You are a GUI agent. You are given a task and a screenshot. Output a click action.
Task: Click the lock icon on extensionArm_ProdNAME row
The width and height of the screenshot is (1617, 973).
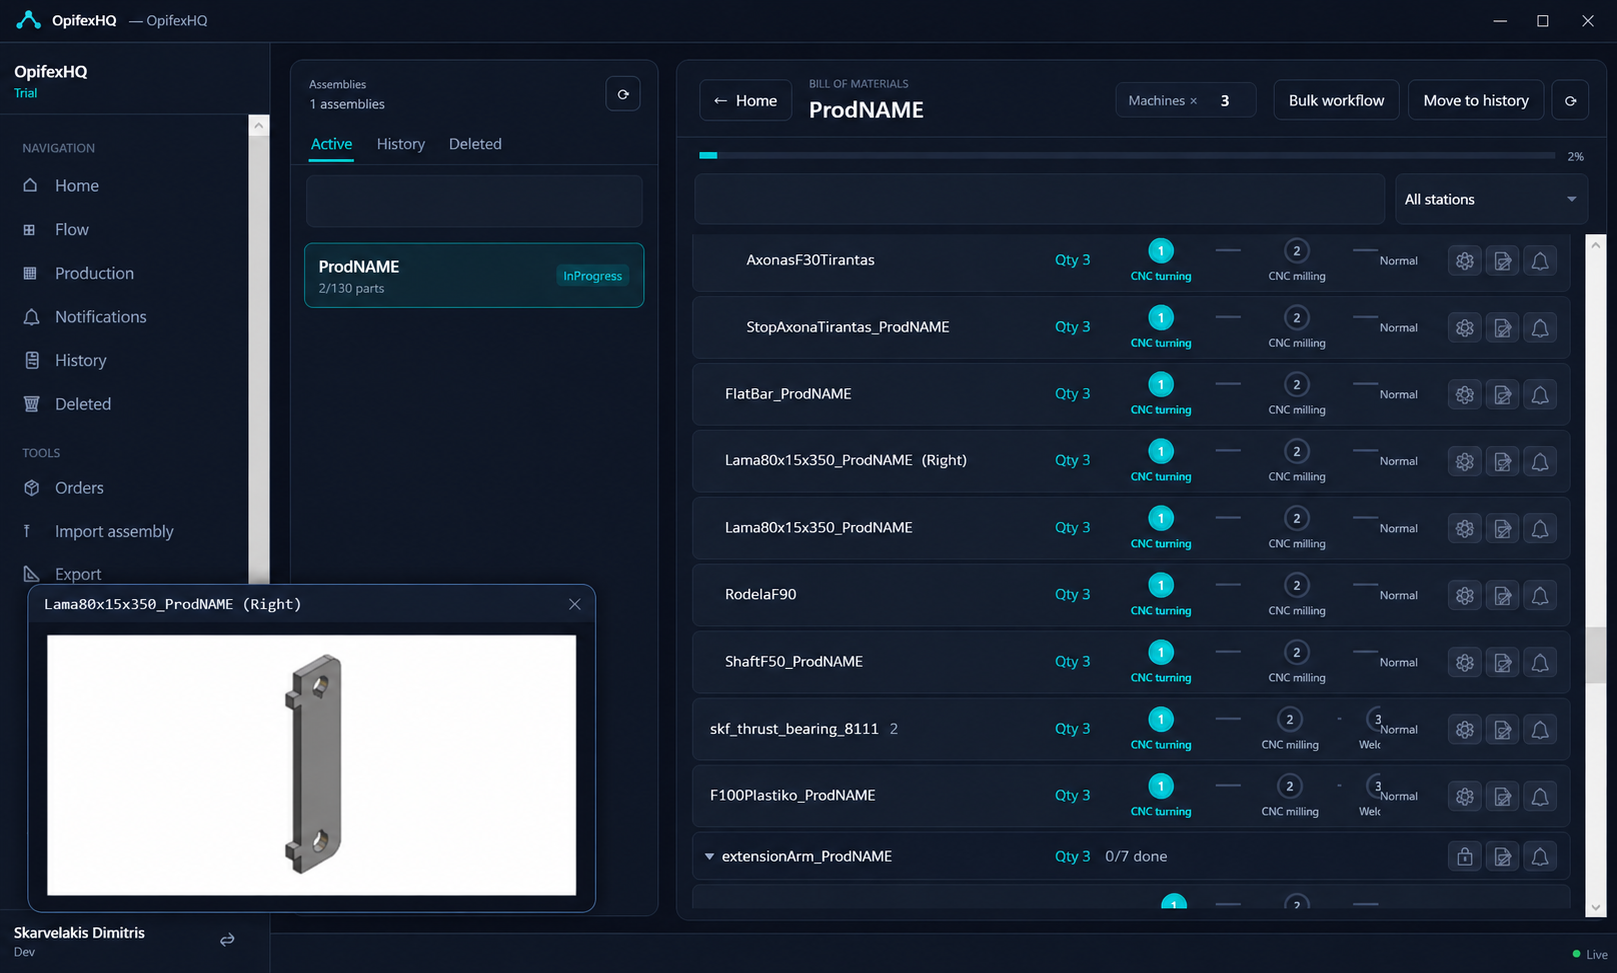1465,857
